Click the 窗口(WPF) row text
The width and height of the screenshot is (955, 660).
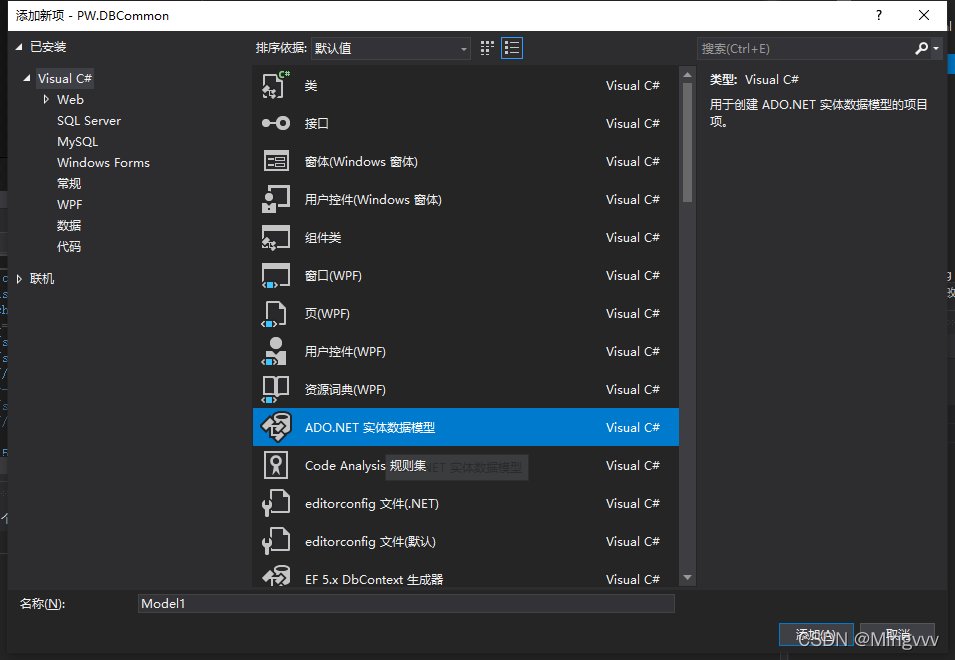tap(333, 276)
